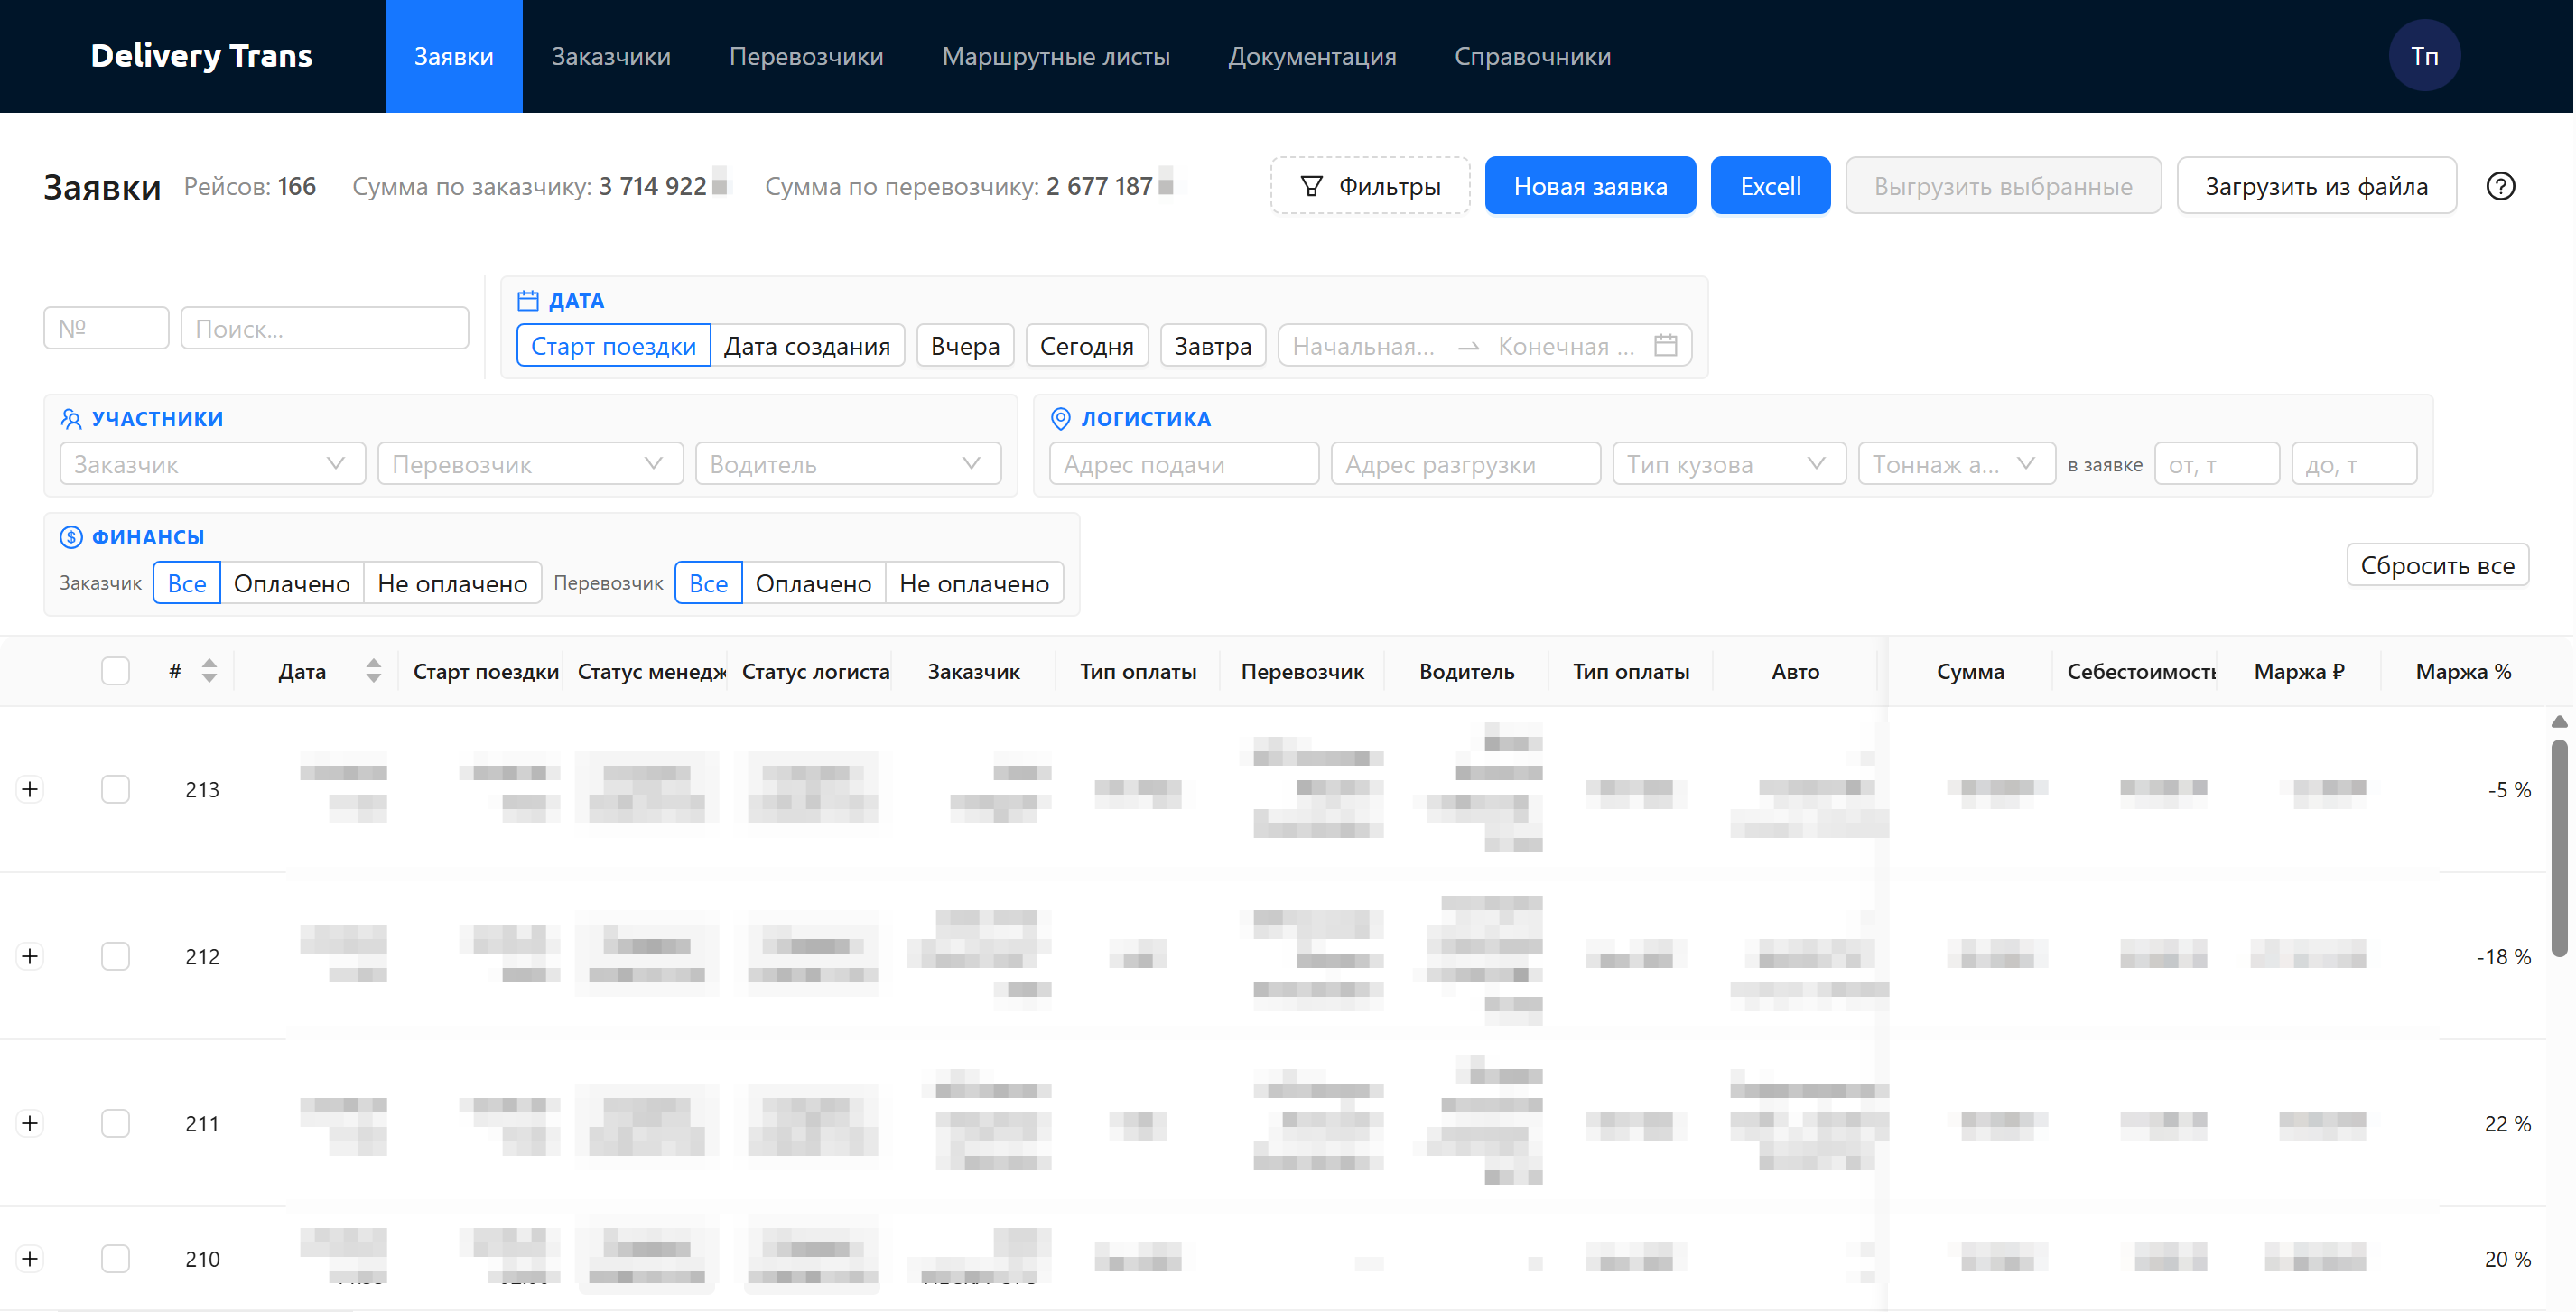The width and height of the screenshot is (2576, 1312).
Task: Set Перевозчик payment filter to Все
Action: 709,583
